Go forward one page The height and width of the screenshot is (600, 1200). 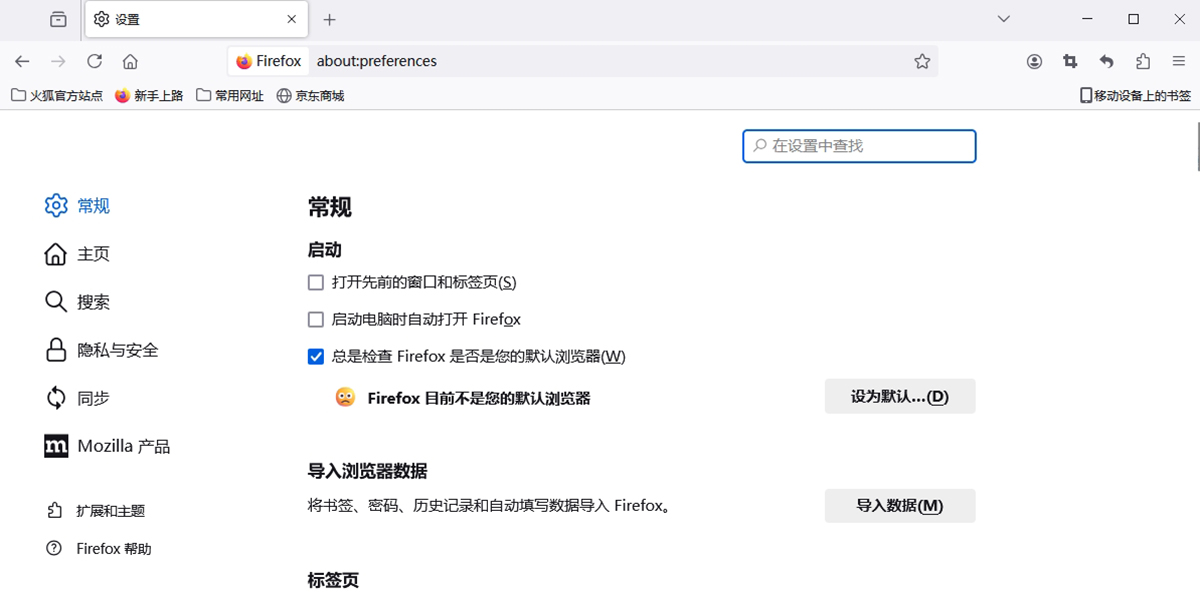point(58,61)
